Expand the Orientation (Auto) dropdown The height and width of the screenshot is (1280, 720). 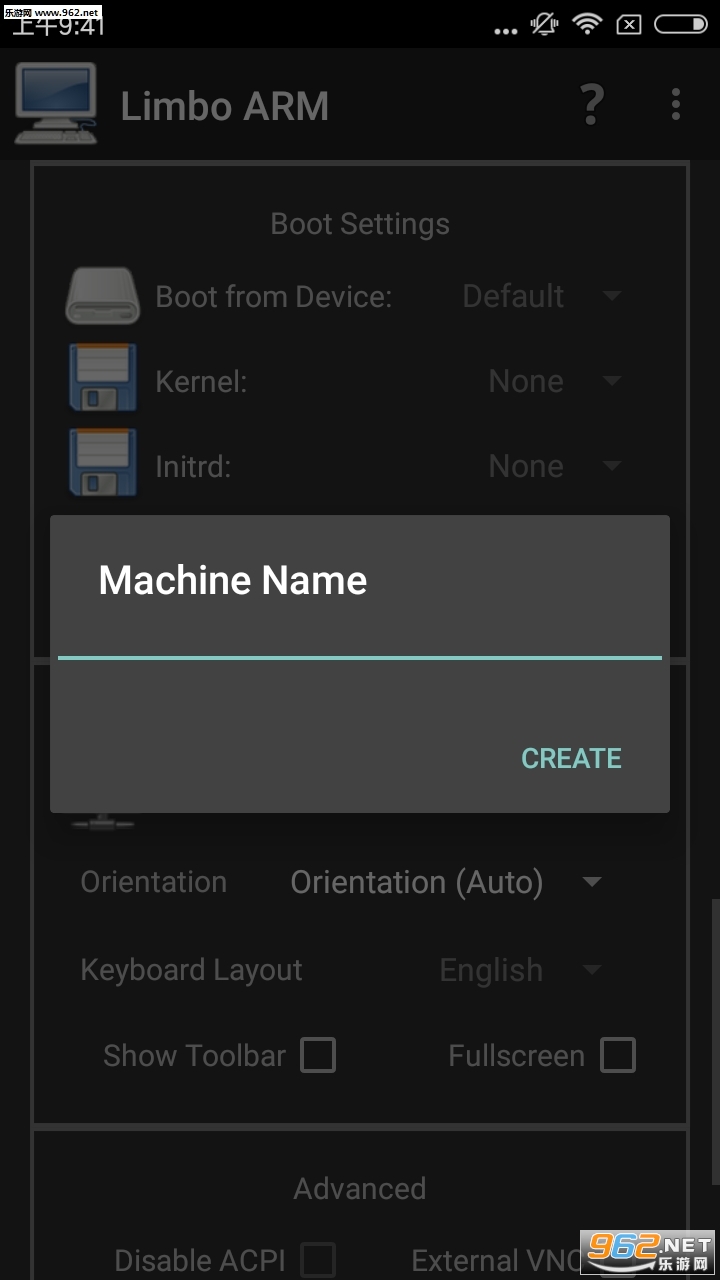[x=445, y=882]
